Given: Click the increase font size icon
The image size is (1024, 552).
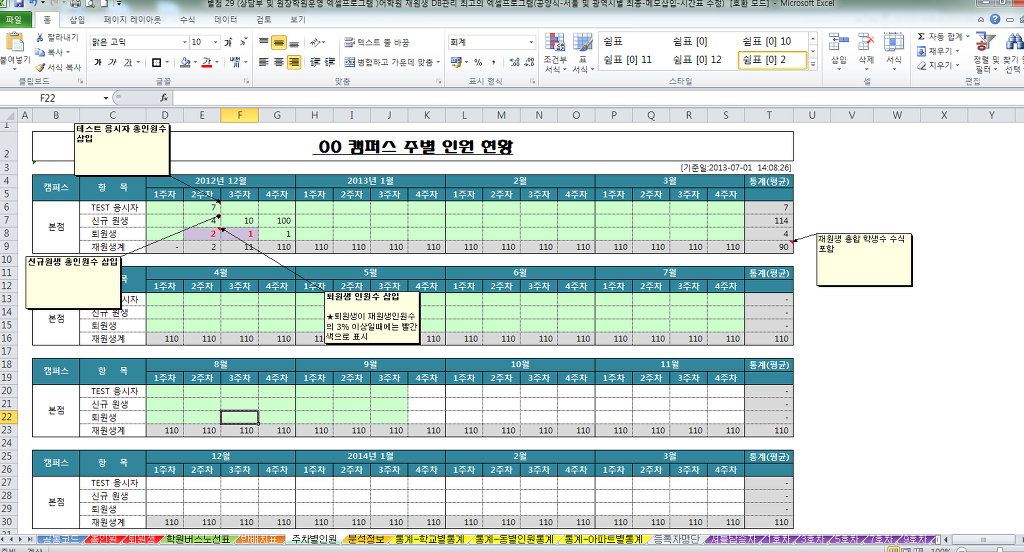Looking at the screenshot, I should [x=228, y=42].
